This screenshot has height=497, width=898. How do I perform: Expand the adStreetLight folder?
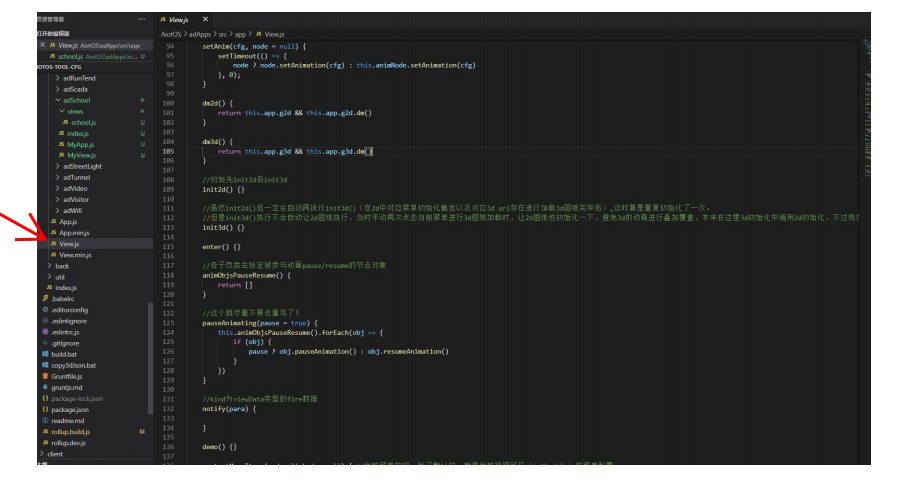pos(82,166)
